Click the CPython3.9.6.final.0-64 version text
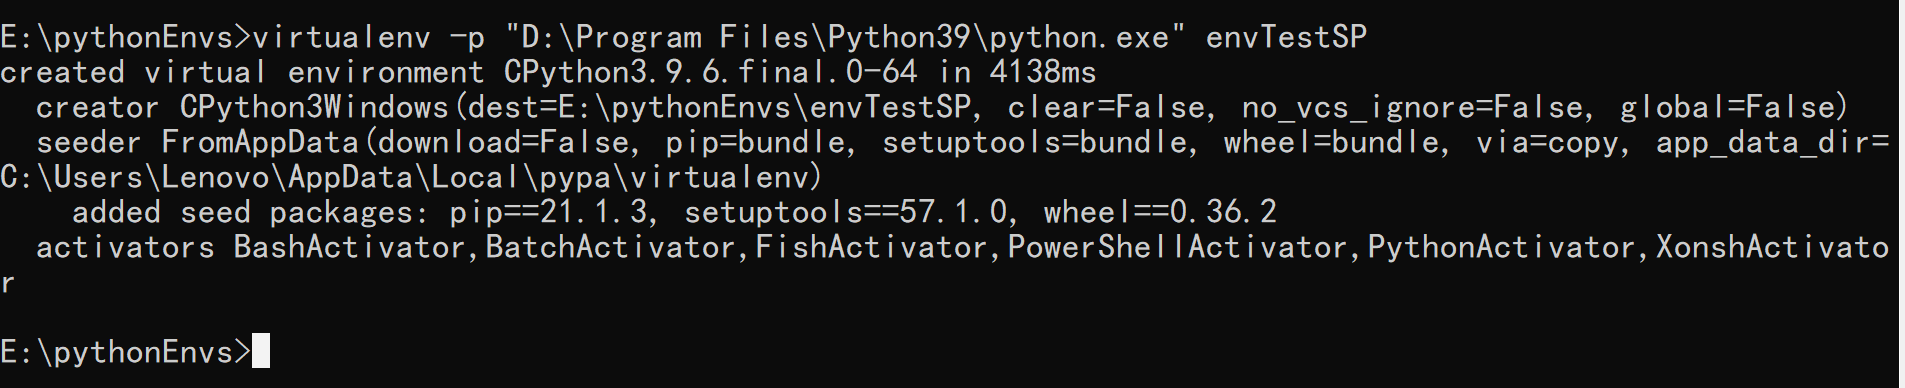Image resolution: width=1905 pixels, height=388 pixels. point(710,72)
